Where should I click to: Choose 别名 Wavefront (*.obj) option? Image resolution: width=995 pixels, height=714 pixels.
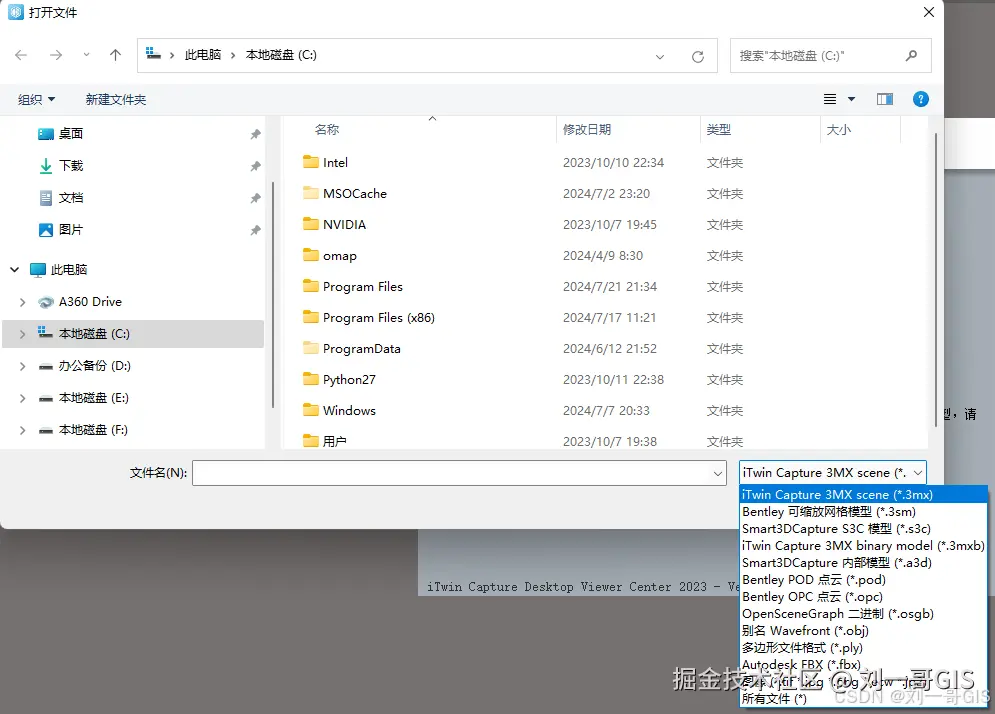point(864,631)
